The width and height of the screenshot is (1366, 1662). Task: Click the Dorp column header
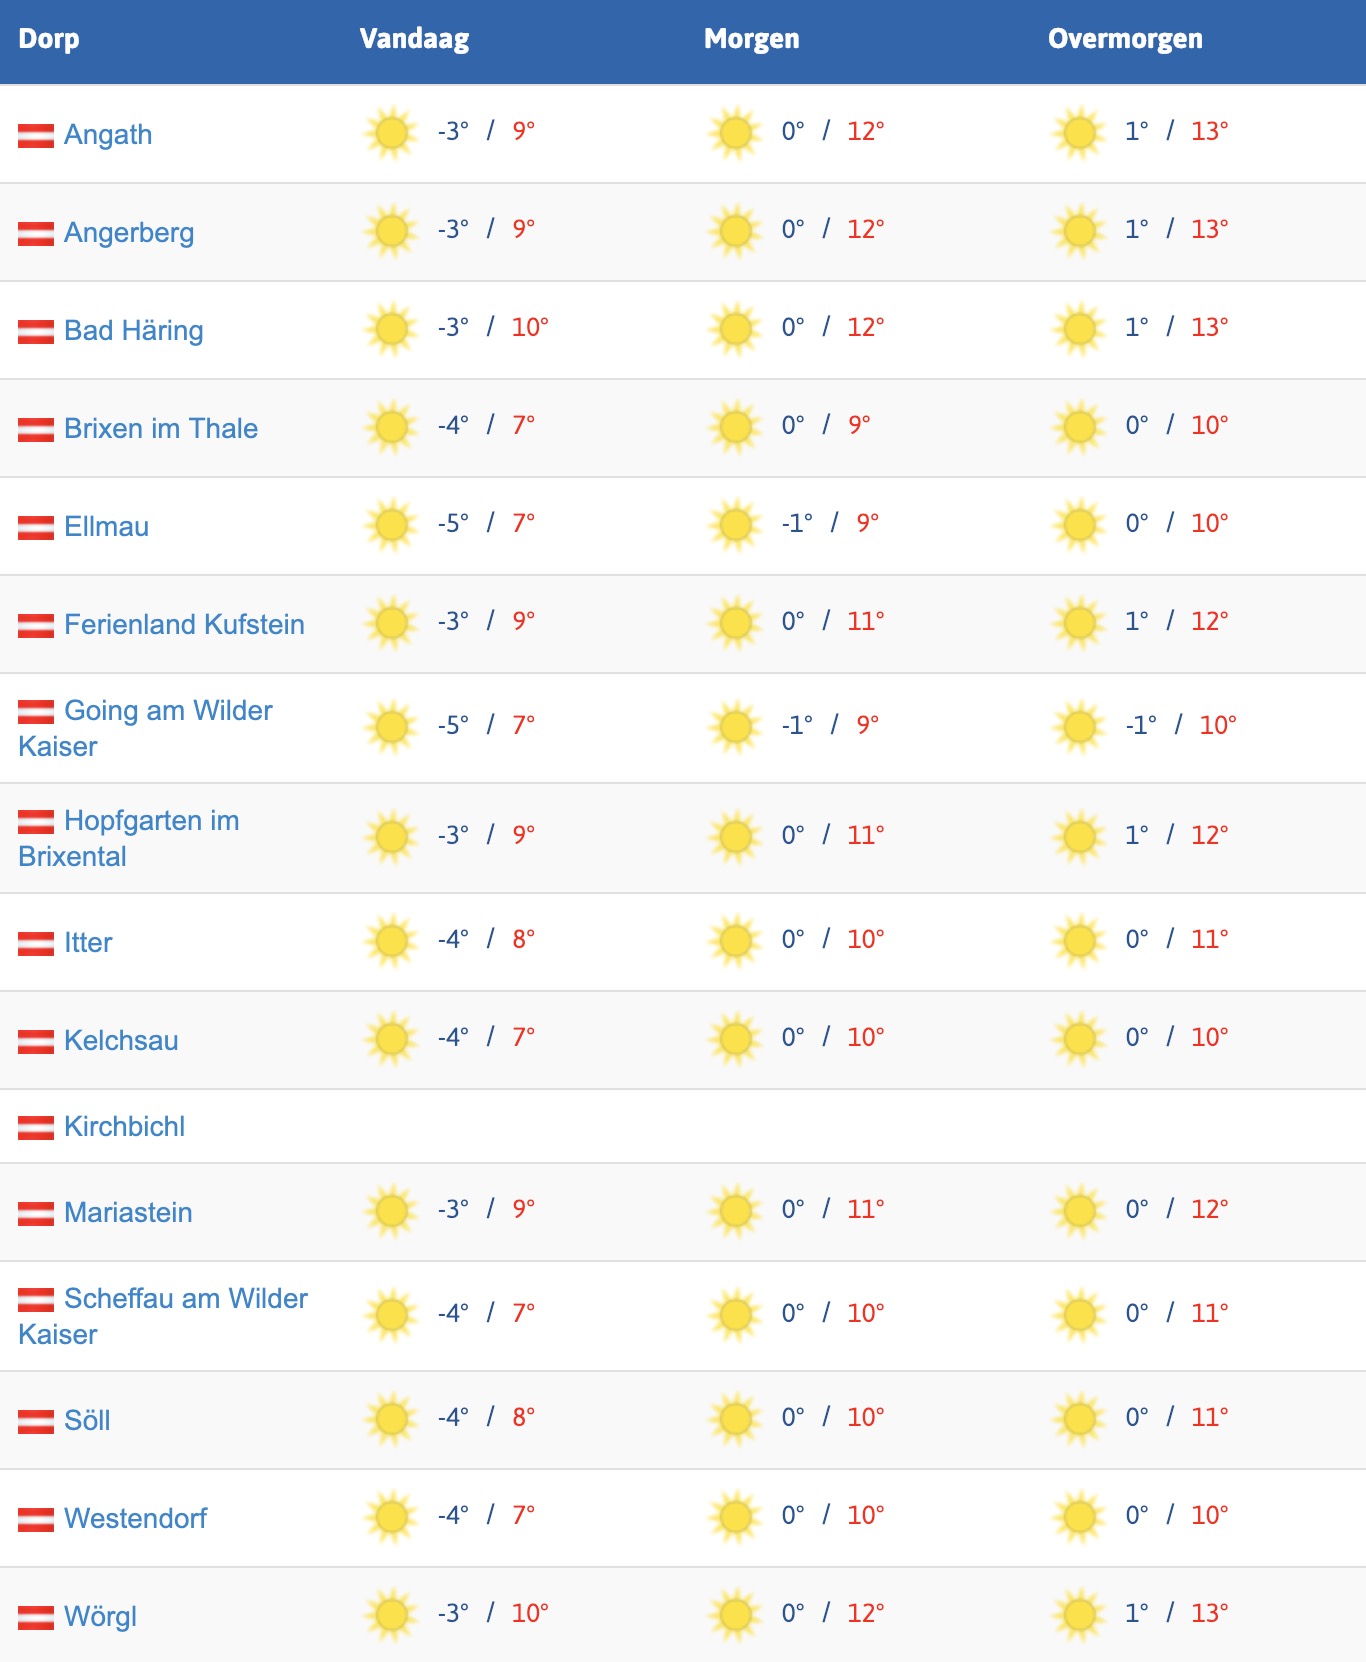pyautogui.click(x=49, y=39)
